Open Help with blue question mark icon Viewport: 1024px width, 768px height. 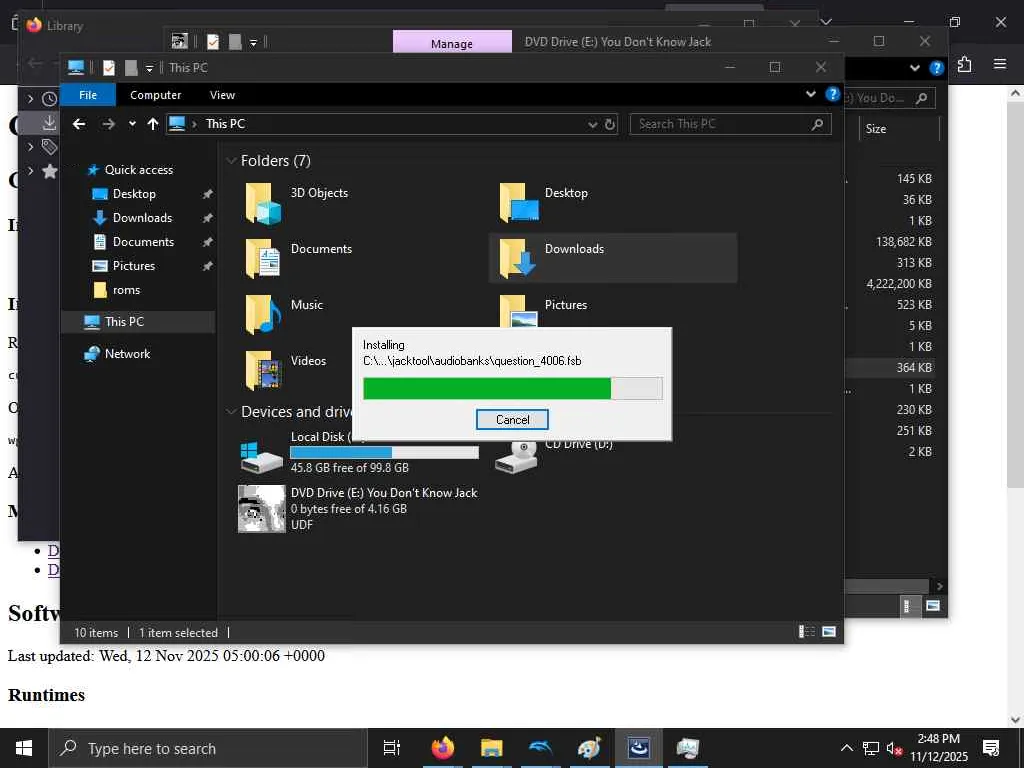pos(832,94)
